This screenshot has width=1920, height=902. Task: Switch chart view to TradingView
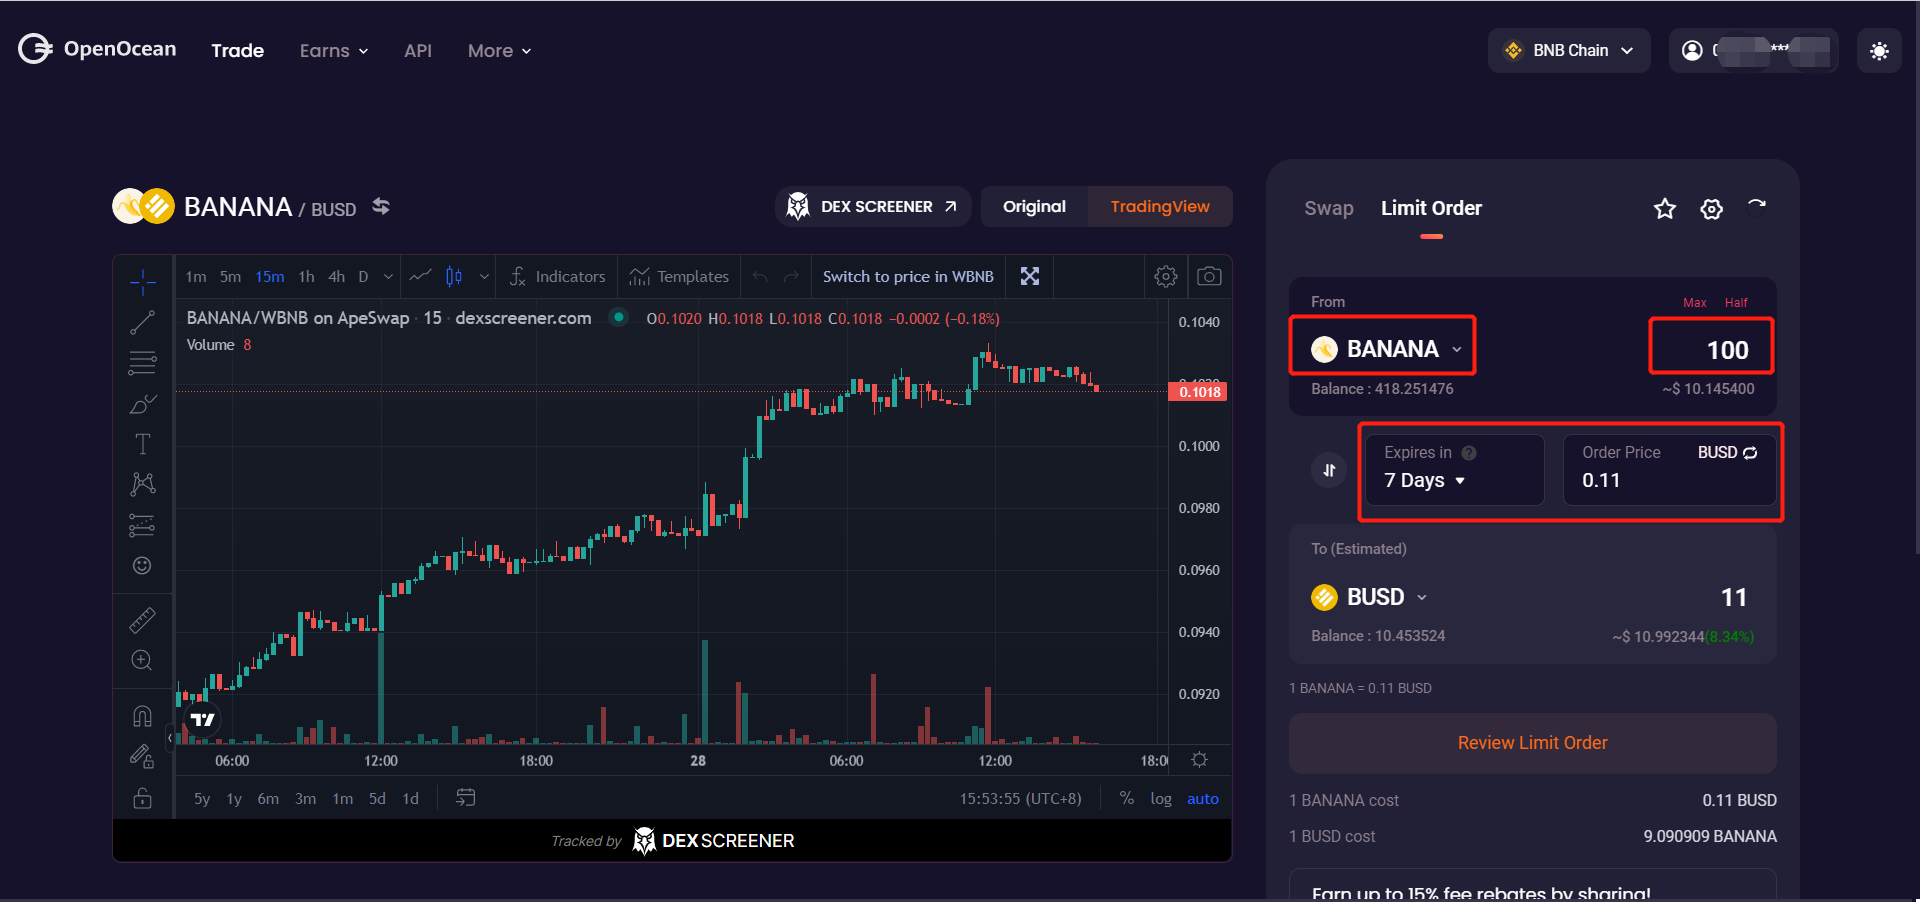tap(1160, 206)
